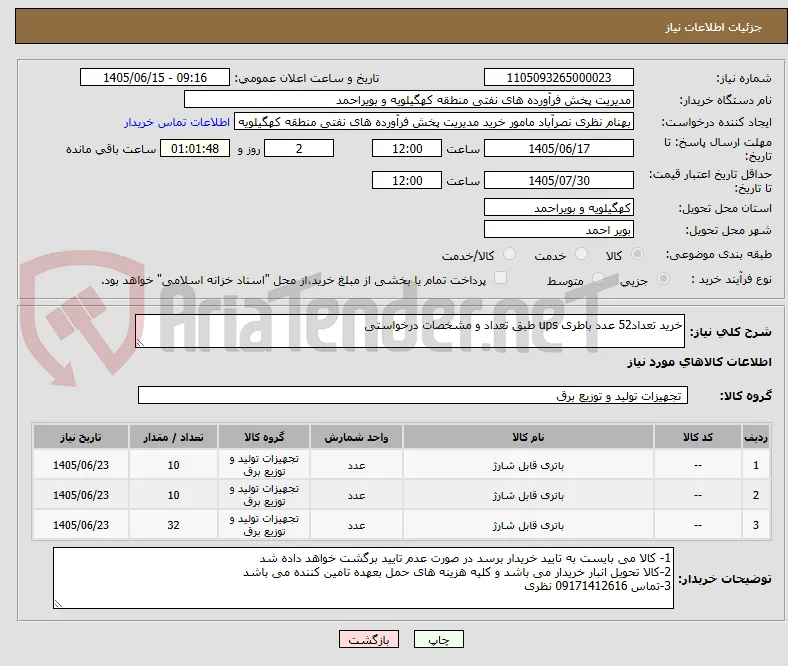
Task: Click the delivery city field بویر احمد
Action: (x=558, y=230)
